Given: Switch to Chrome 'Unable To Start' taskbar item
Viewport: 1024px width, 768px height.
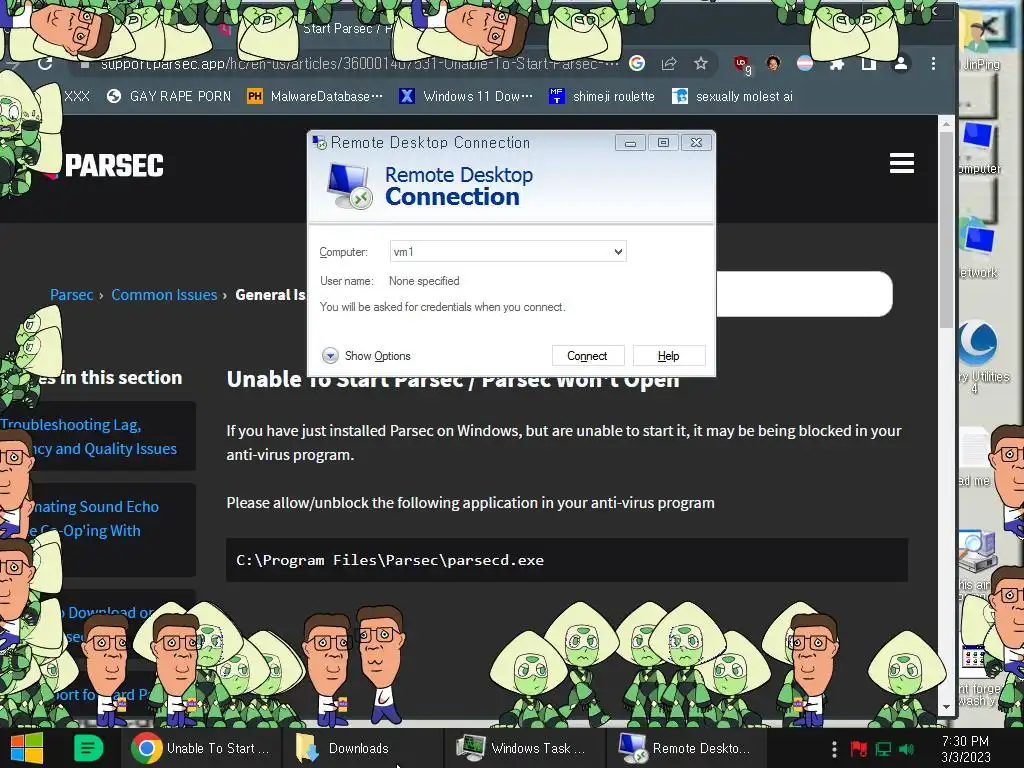Looking at the screenshot, I should 201,748.
